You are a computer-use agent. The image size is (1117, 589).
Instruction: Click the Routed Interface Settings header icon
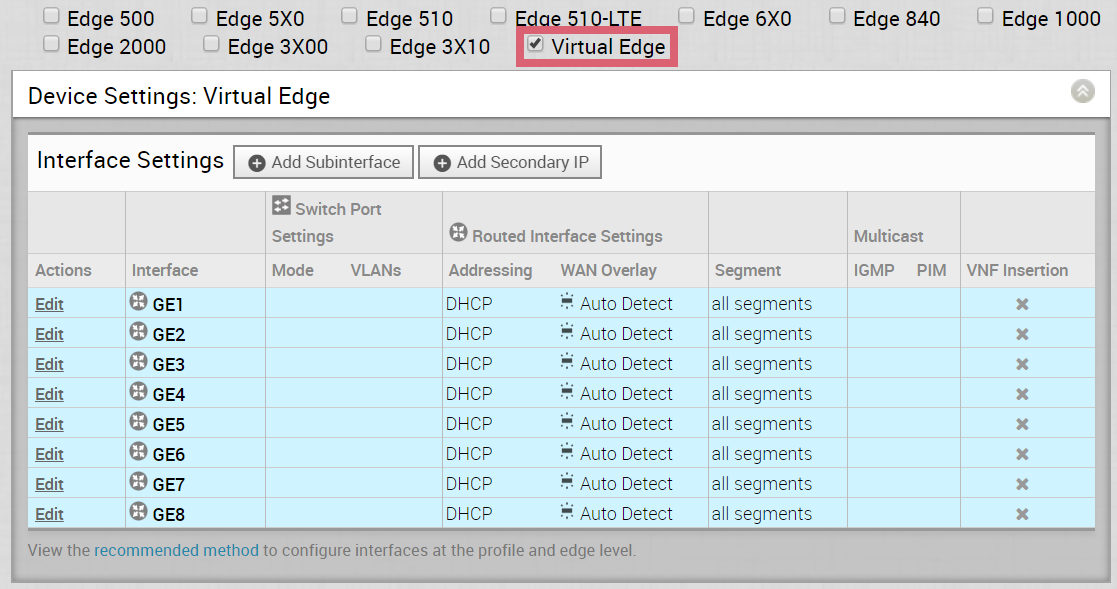[x=458, y=234]
